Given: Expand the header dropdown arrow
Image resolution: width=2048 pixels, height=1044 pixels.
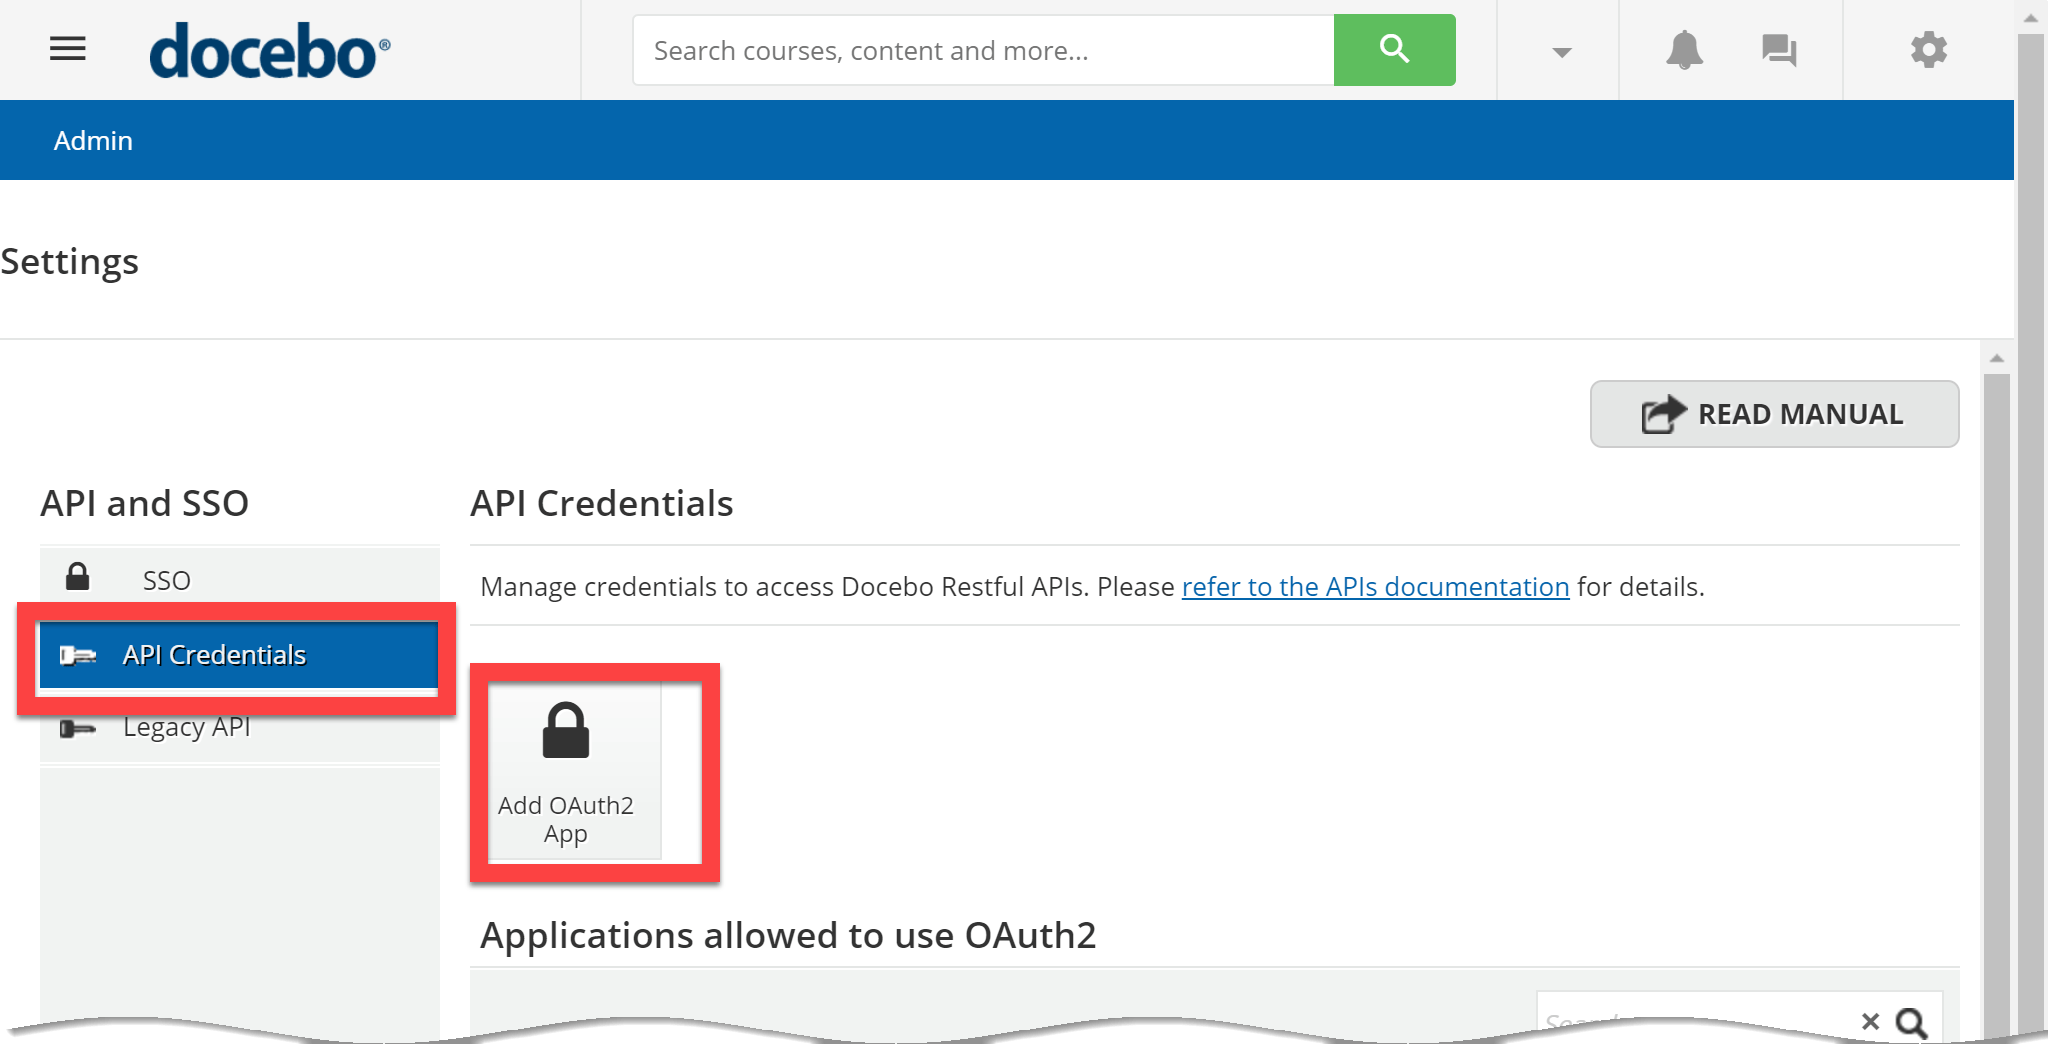Looking at the screenshot, I should (x=1561, y=52).
